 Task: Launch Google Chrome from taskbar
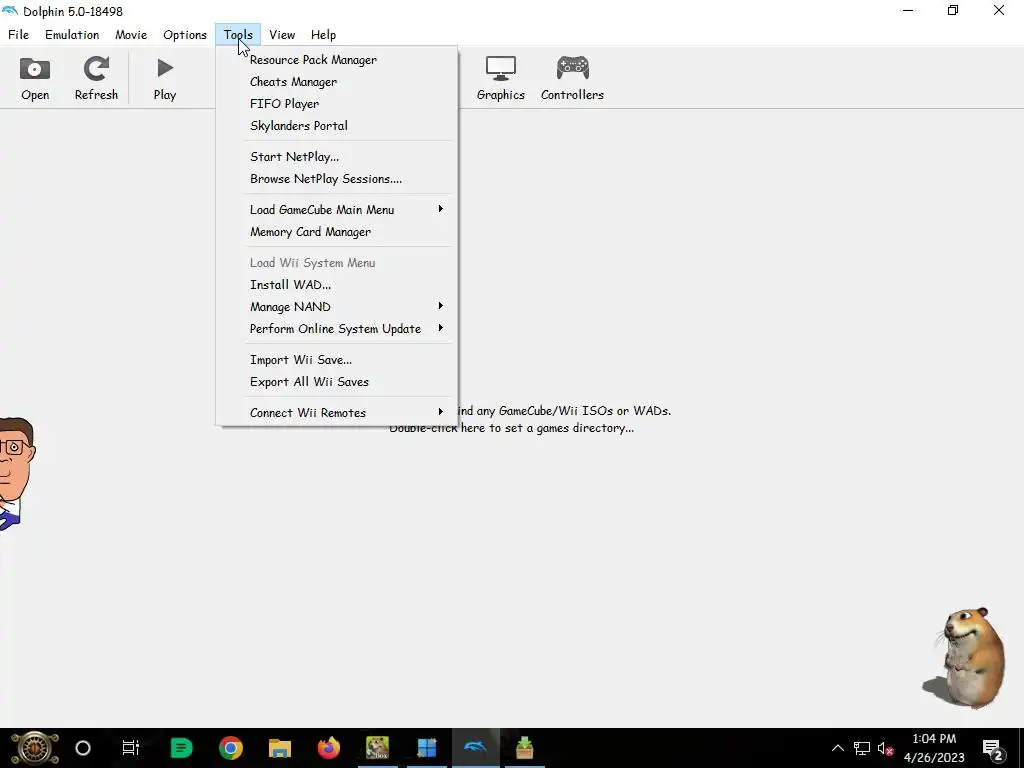pyautogui.click(x=231, y=748)
